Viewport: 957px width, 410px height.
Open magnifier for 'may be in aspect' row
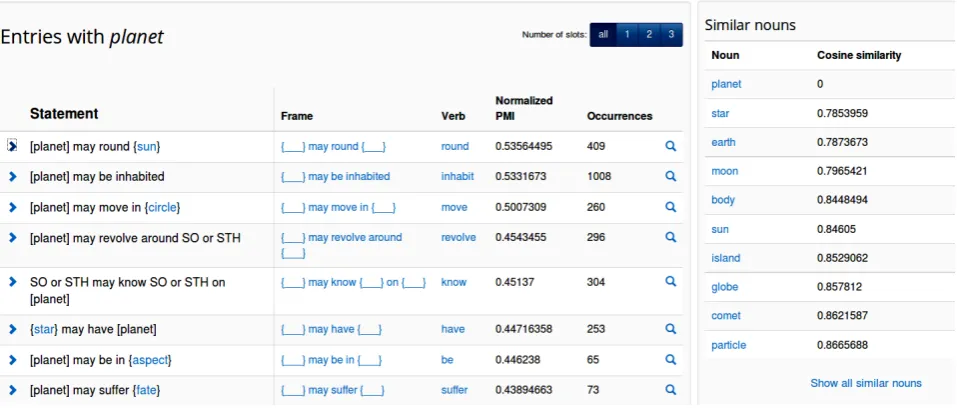click(670, 359)
